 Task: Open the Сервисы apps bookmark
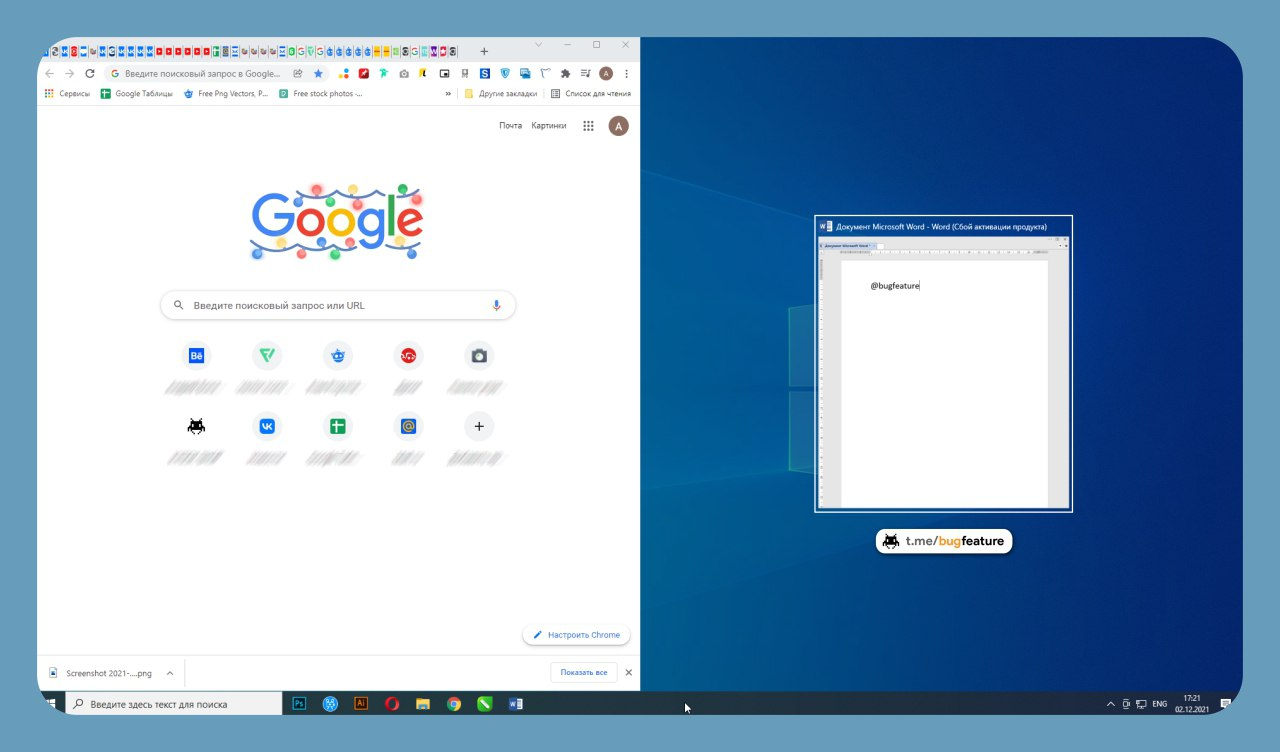pyautogui.click(x=67, y=94)
